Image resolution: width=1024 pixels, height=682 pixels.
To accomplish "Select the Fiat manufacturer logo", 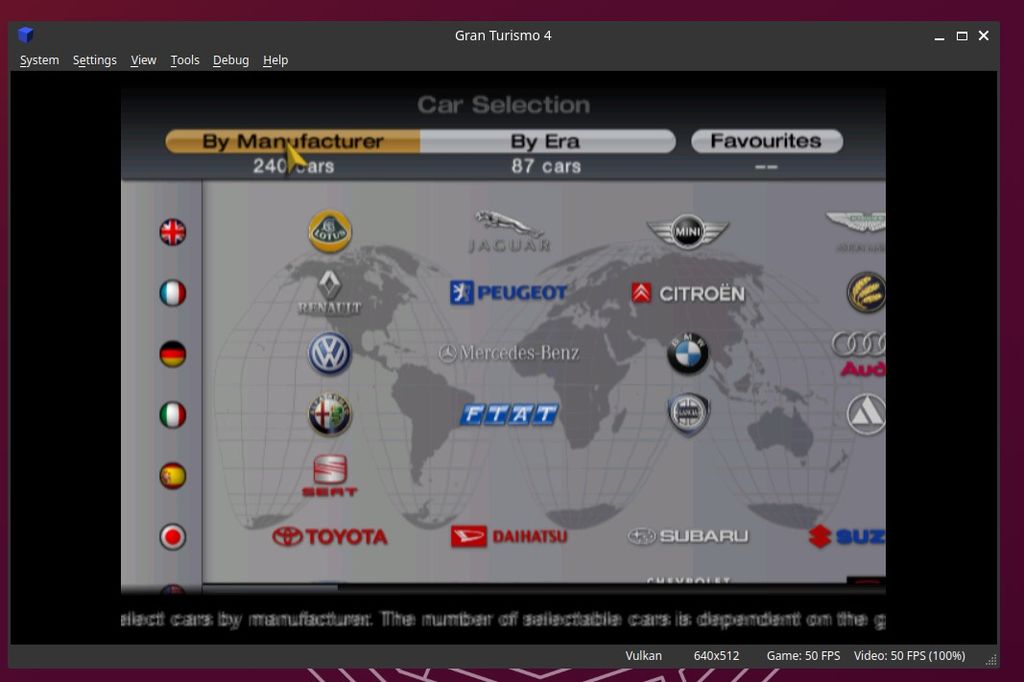I will (508, 414).
